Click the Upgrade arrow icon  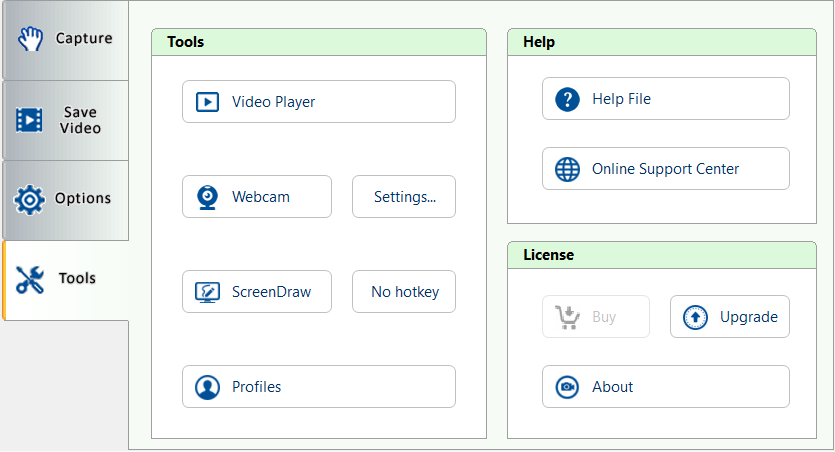coord(695,317)
